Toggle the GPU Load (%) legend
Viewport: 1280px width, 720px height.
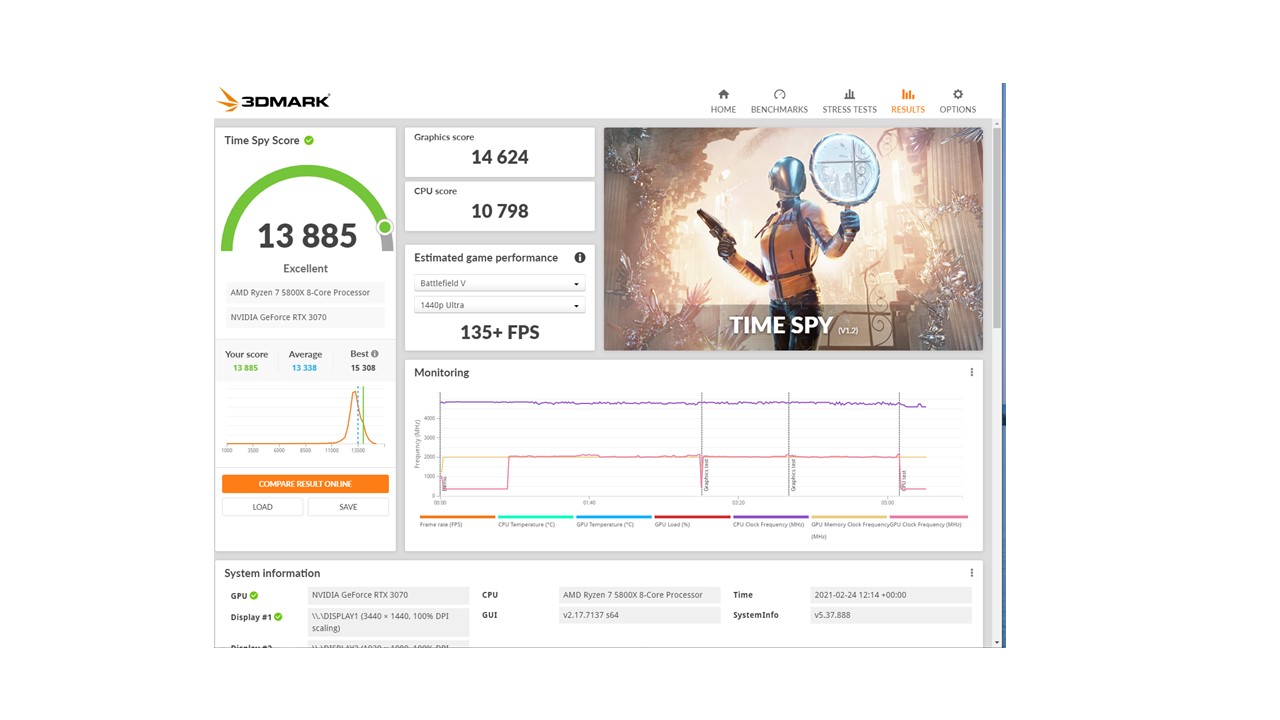[692, 521]
